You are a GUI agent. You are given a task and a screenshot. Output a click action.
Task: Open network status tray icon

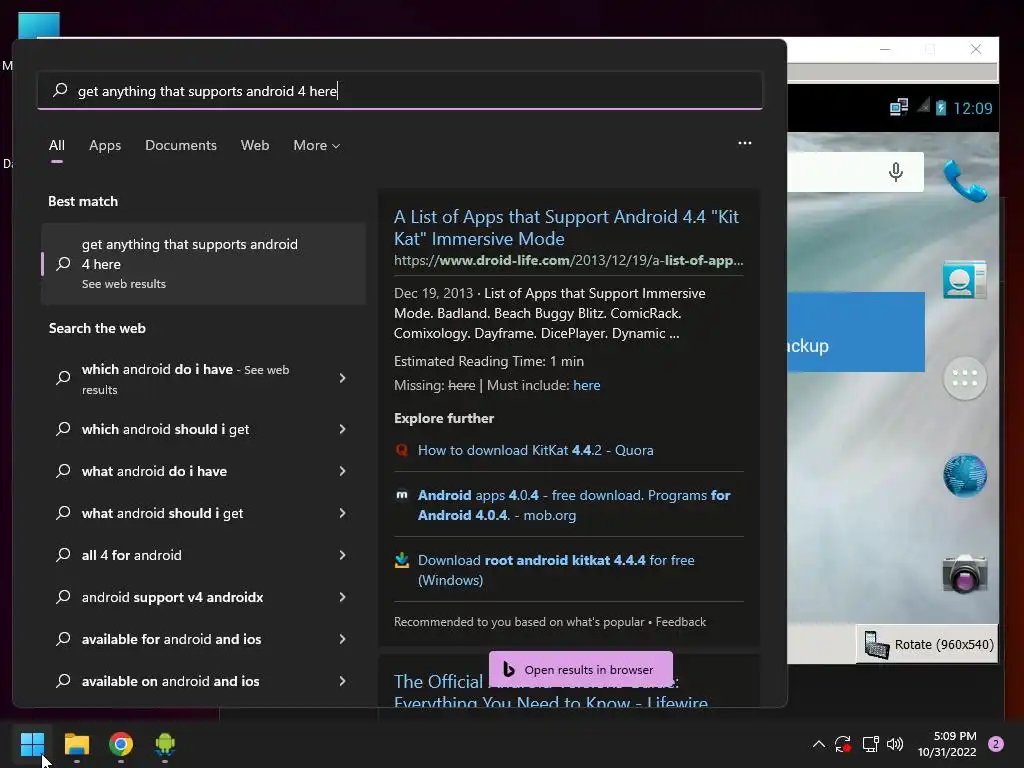[x=870, y=744]
